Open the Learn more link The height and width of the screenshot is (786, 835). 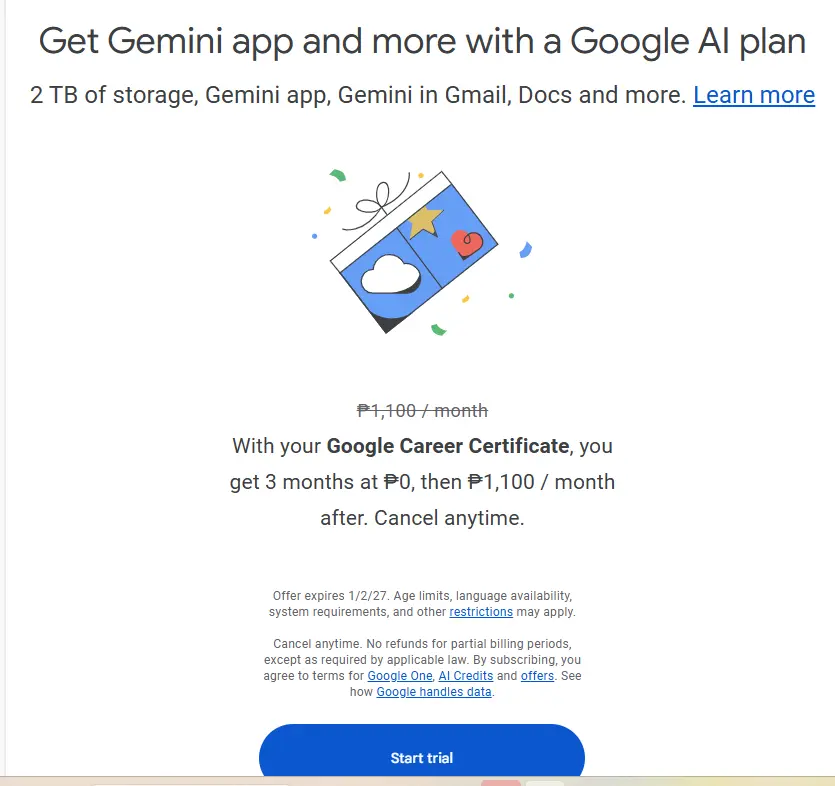(x=754, y=95)
